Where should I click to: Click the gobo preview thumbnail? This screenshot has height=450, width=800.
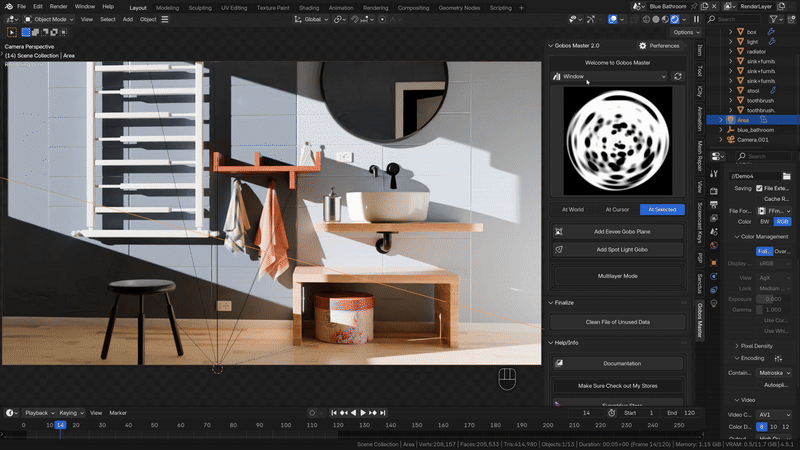click(x=617, y=141)
